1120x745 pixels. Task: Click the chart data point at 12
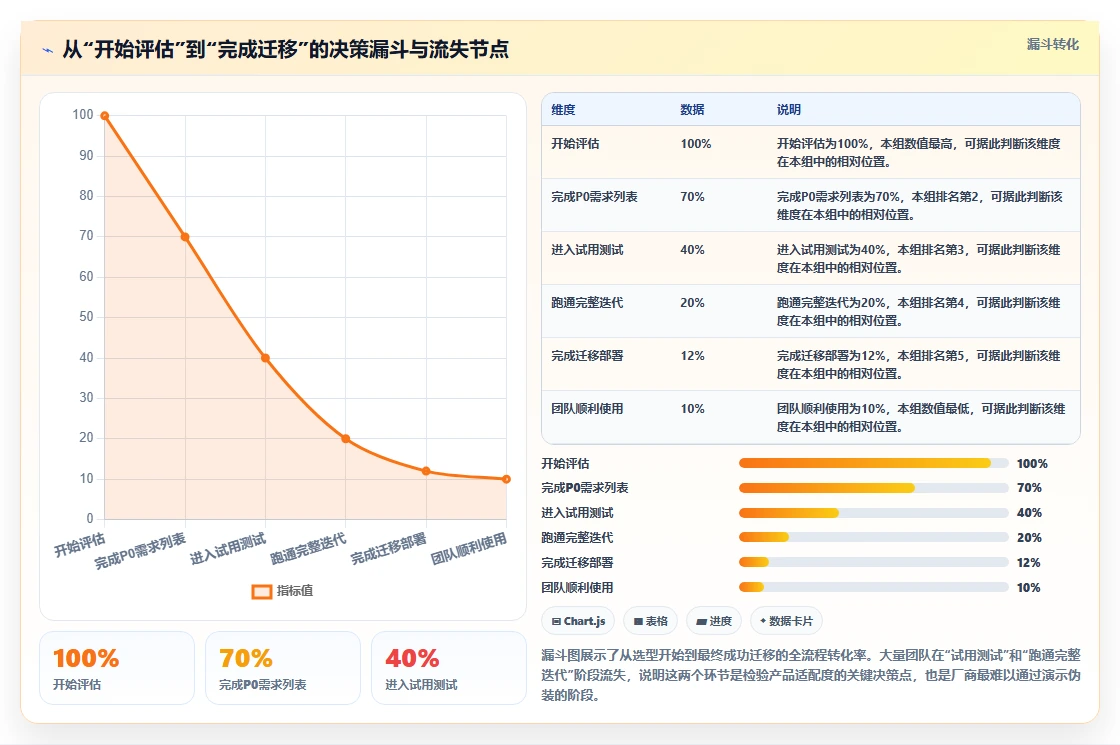coord(426,471)
